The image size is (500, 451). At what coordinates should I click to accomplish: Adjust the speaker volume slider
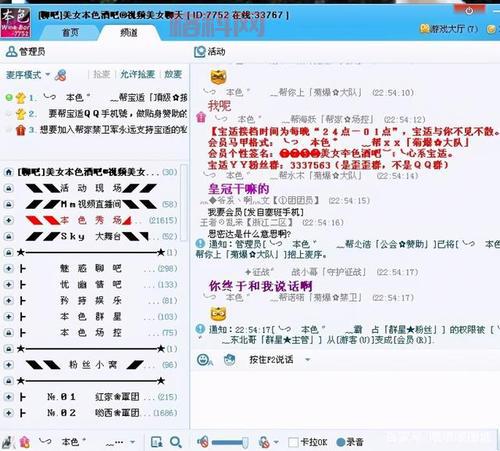coord(229,443)
